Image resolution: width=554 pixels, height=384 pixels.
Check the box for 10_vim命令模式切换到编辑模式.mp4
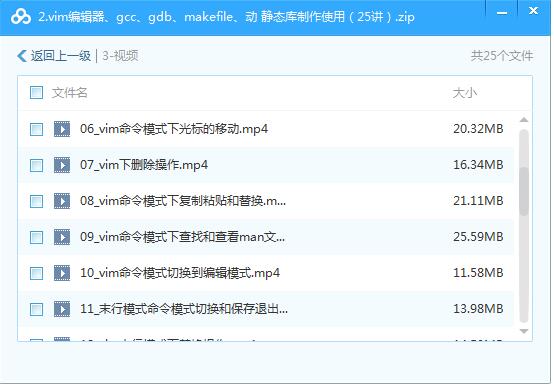tap(36, 273)
